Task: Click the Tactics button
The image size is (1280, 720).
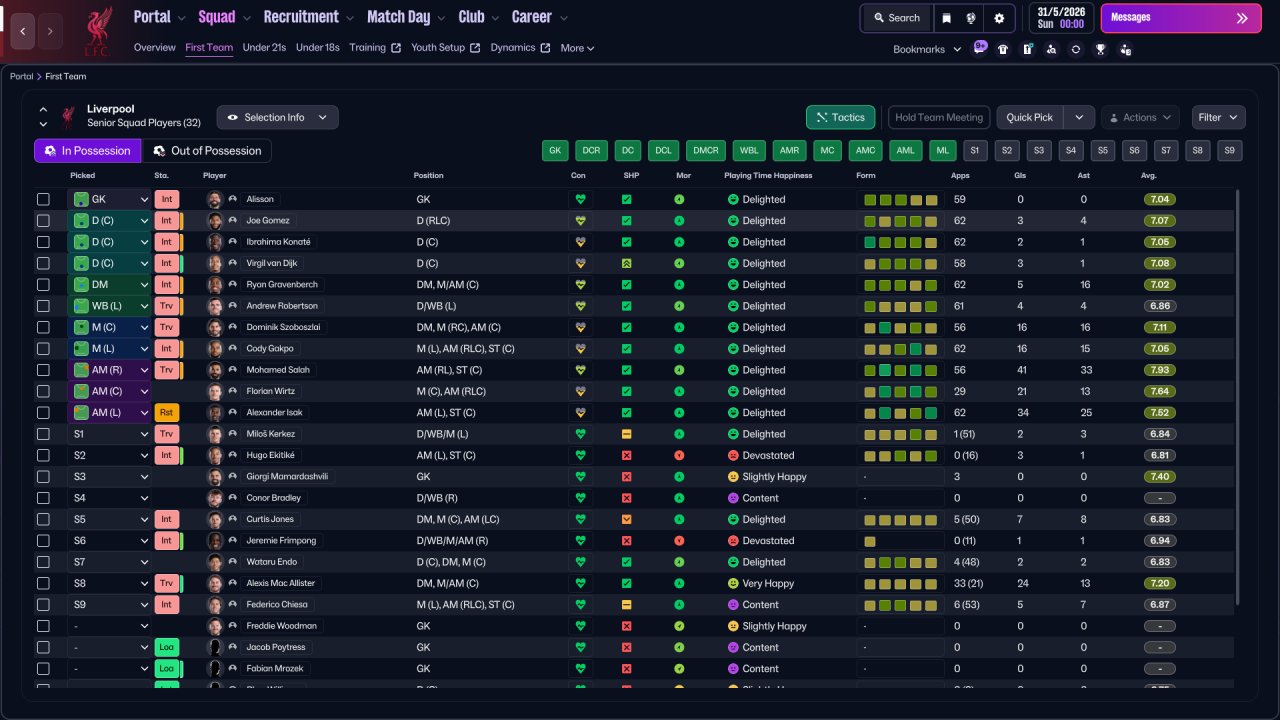Action: [841, 117]
